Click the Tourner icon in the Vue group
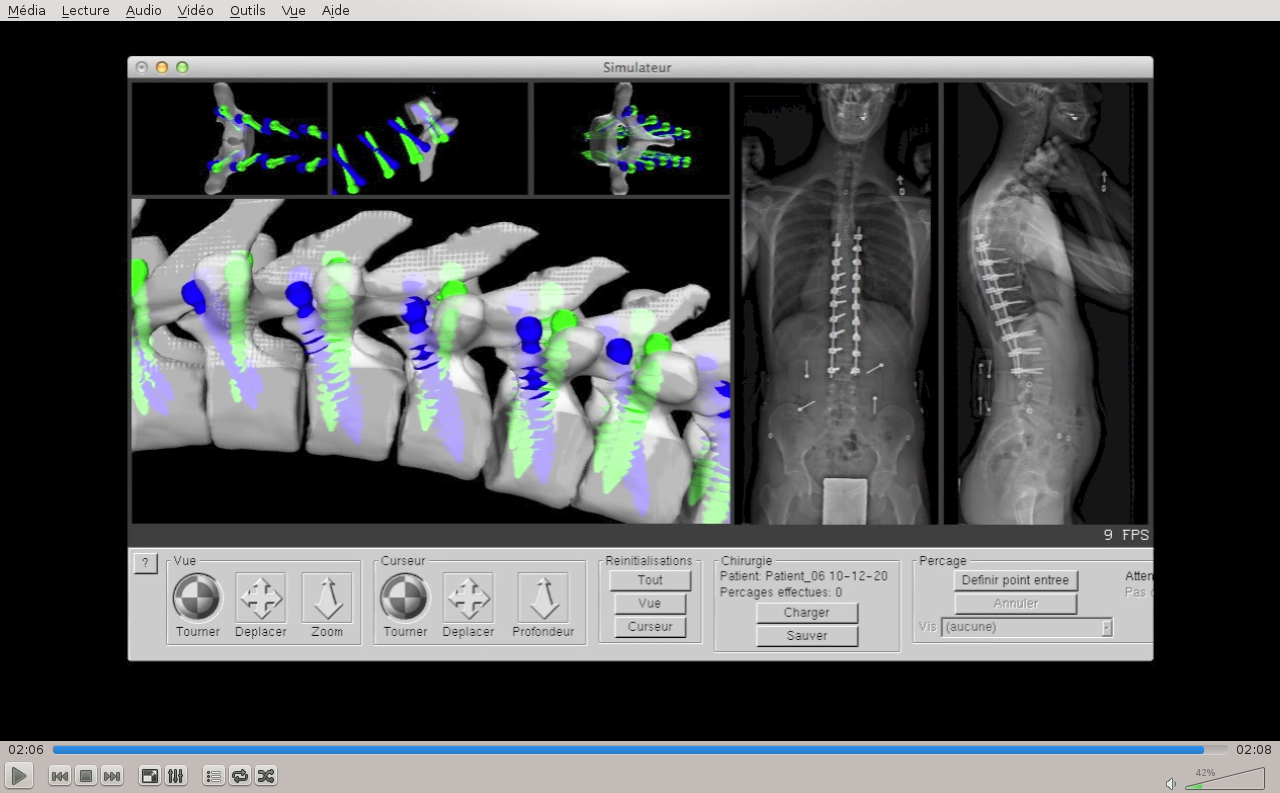 [197, 597]
